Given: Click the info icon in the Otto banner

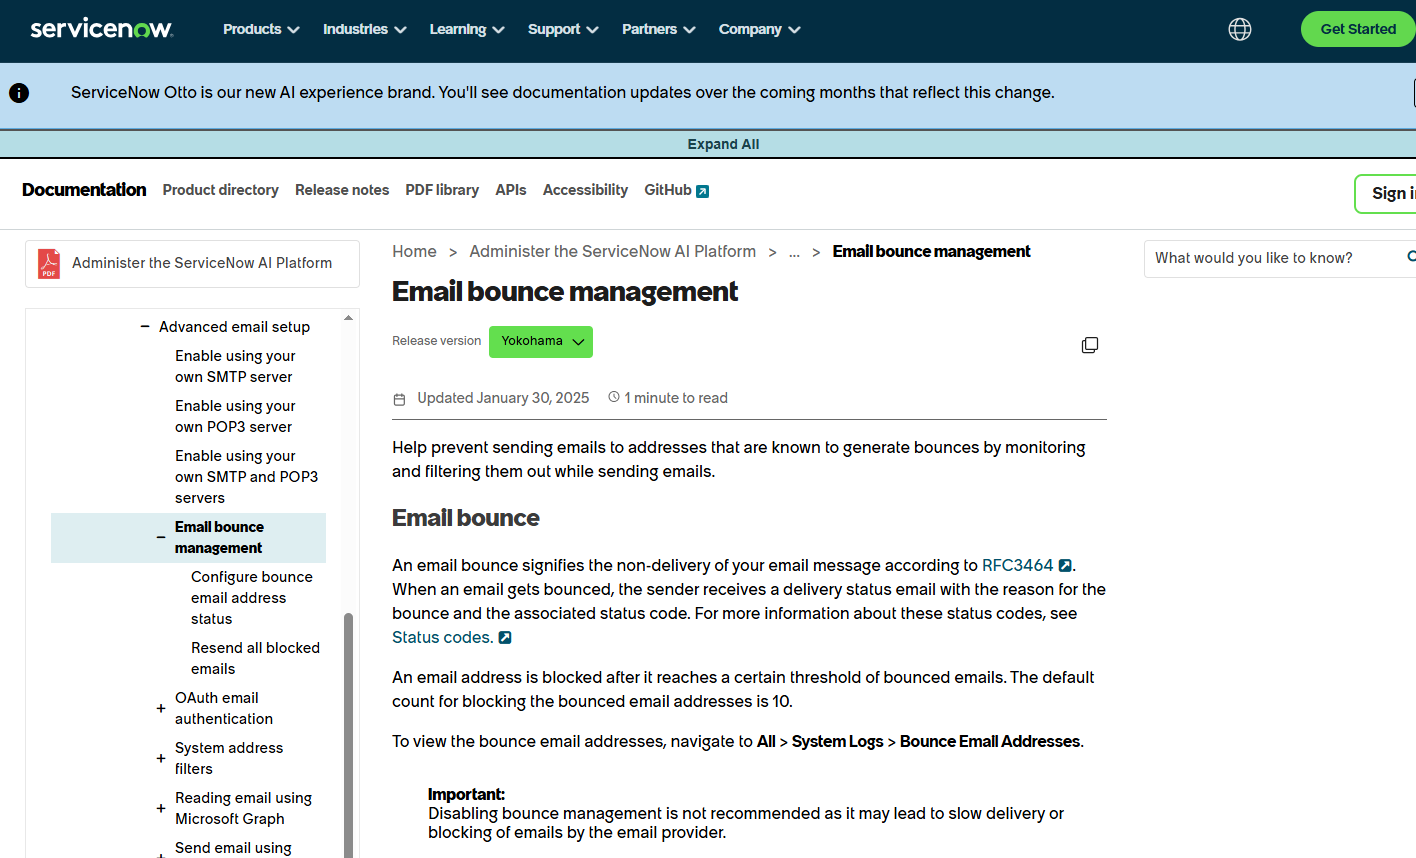Looking at the screenshot, I should point(19,93).
